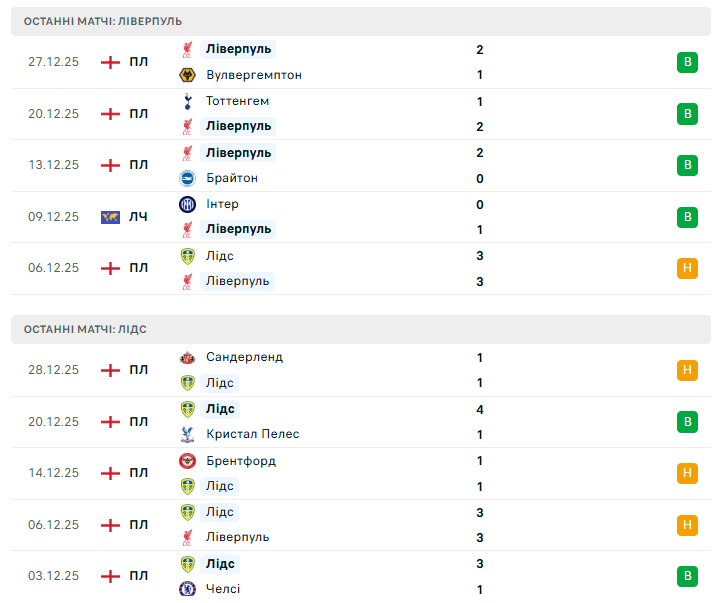Click the Crystal Palace club crest icon
Image resolution: width=720 pixels, height=603 pixels.
pos(187,434)
